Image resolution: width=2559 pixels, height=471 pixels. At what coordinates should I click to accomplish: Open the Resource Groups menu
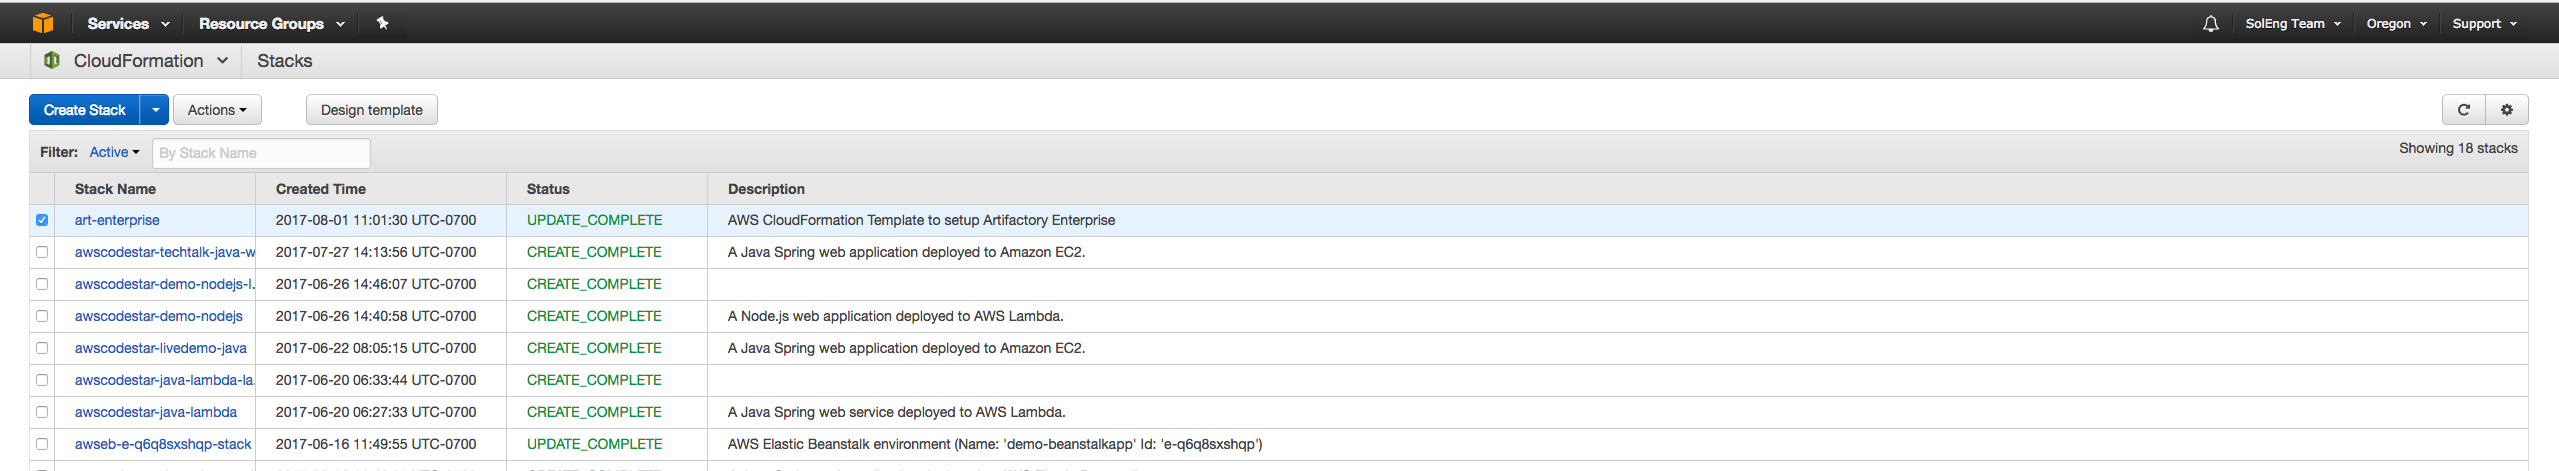point(271,24)
